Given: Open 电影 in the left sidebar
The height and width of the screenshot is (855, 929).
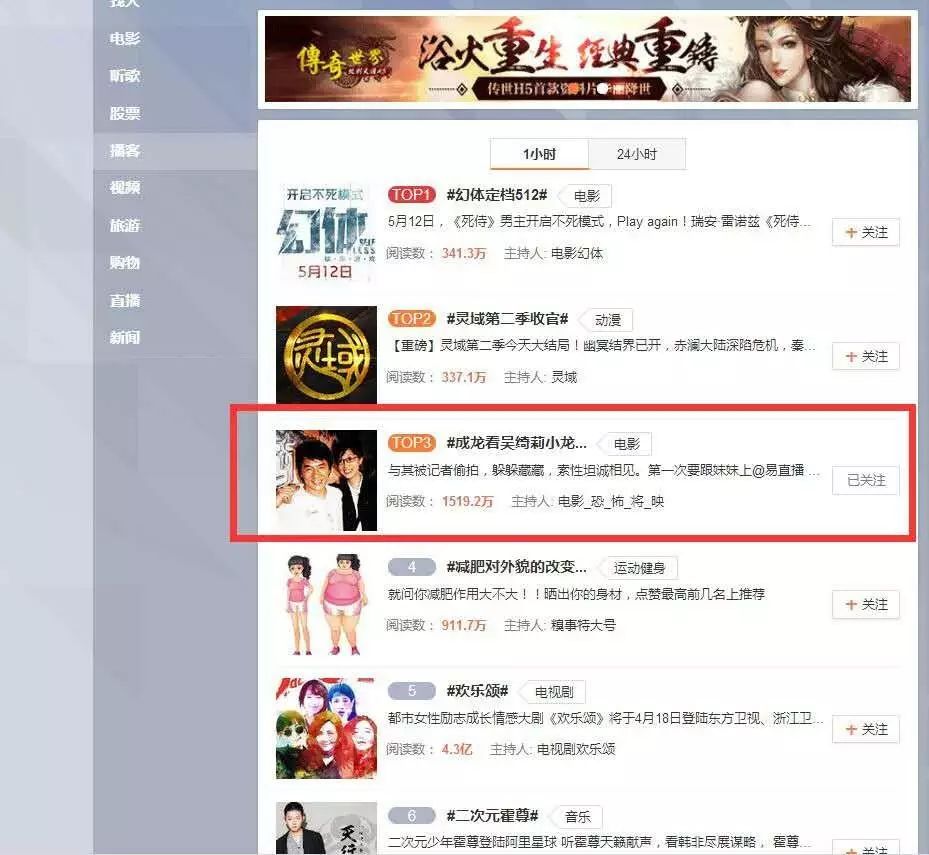Looking at the screenshot, I should click(125, 39).
